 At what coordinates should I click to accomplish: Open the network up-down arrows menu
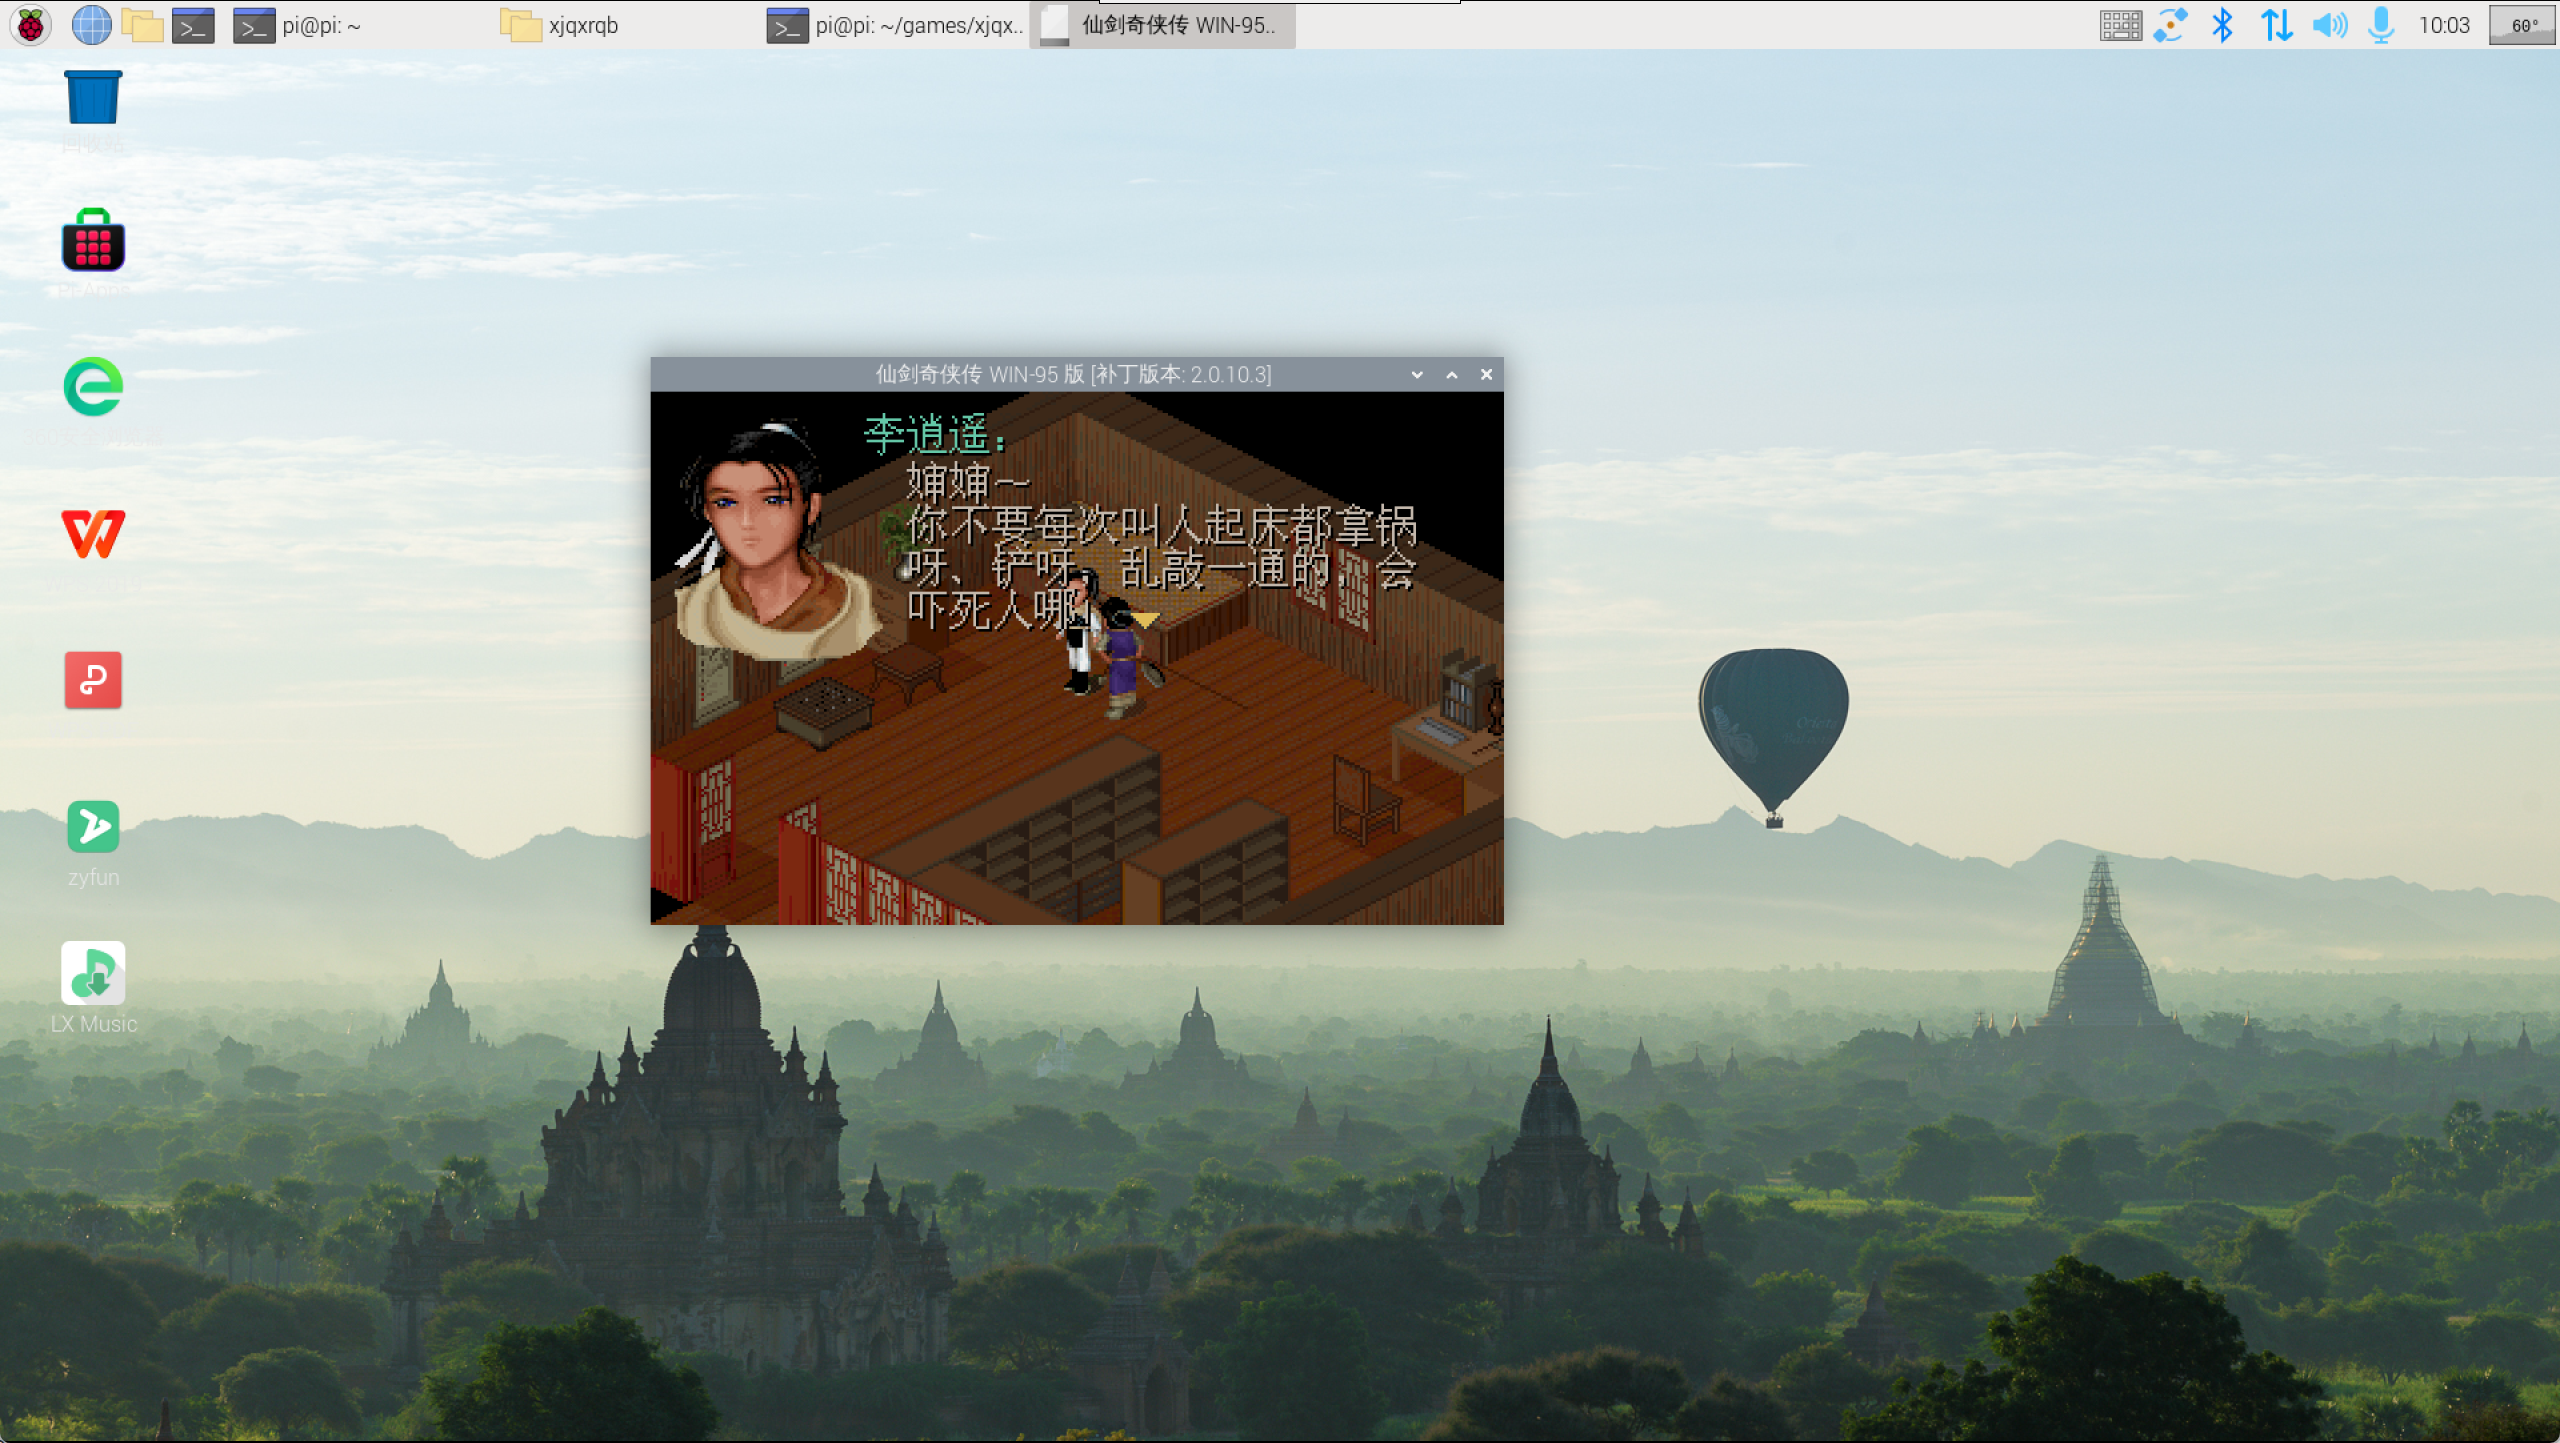2276,25
